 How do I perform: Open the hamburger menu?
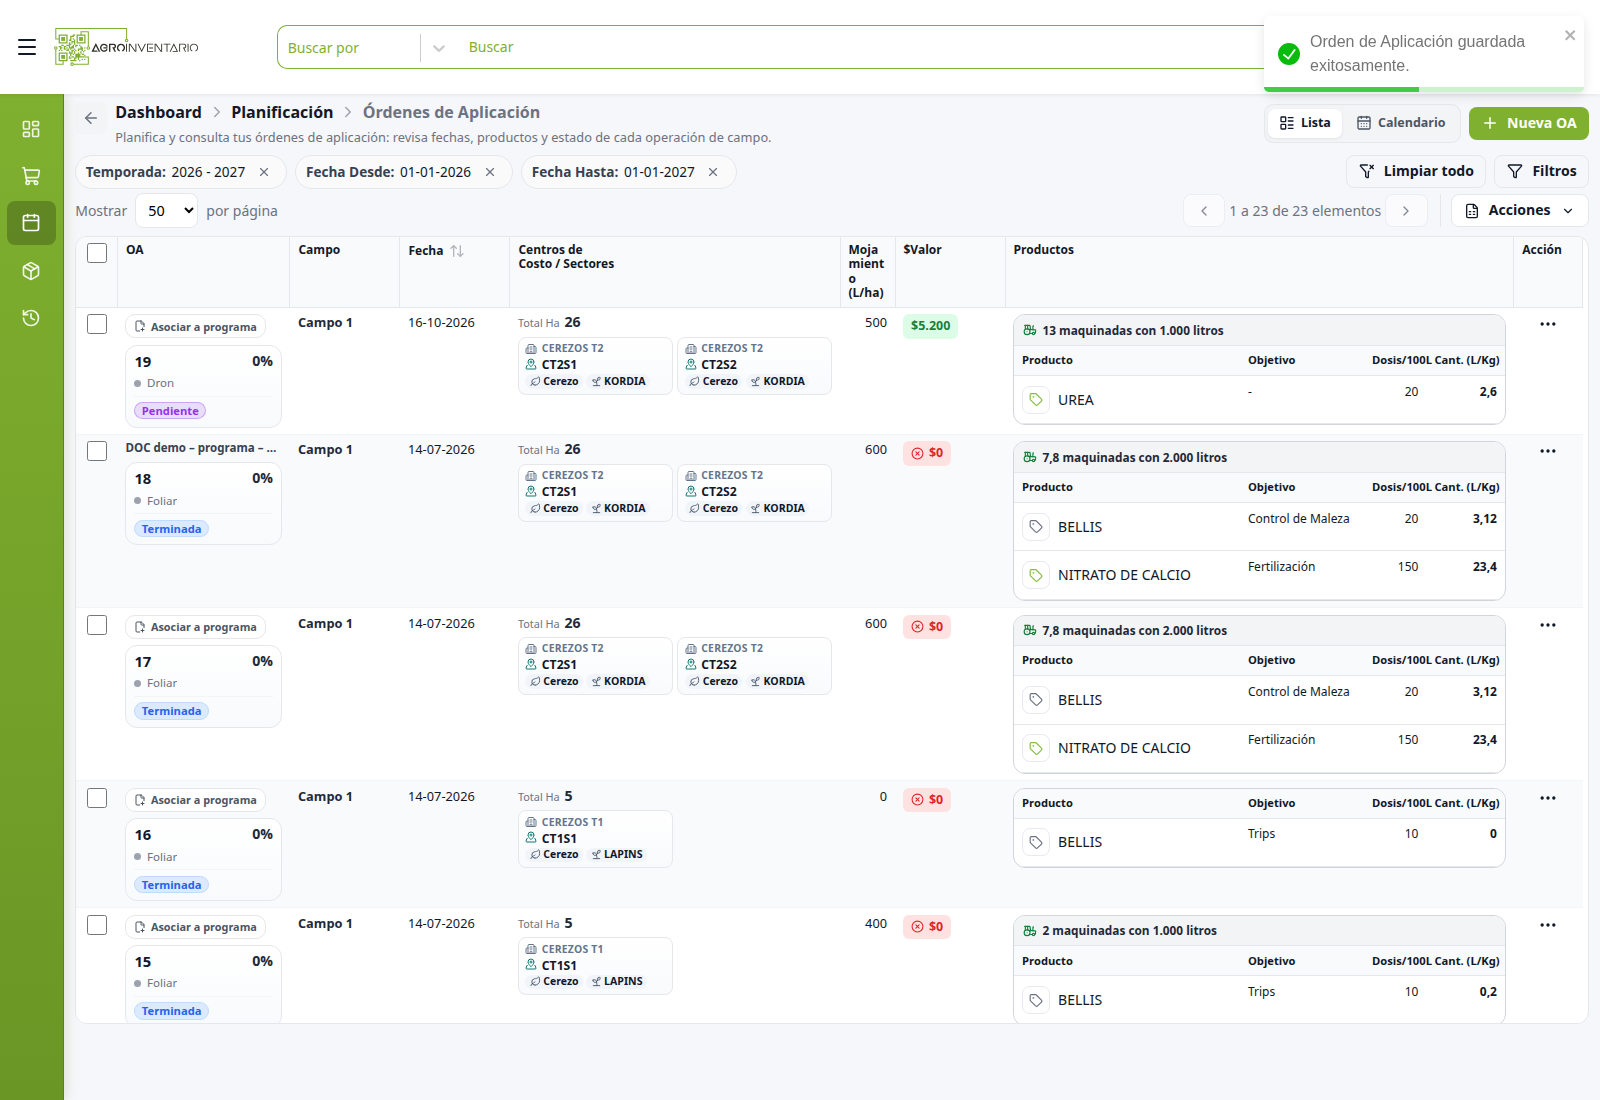pos(27,47)
